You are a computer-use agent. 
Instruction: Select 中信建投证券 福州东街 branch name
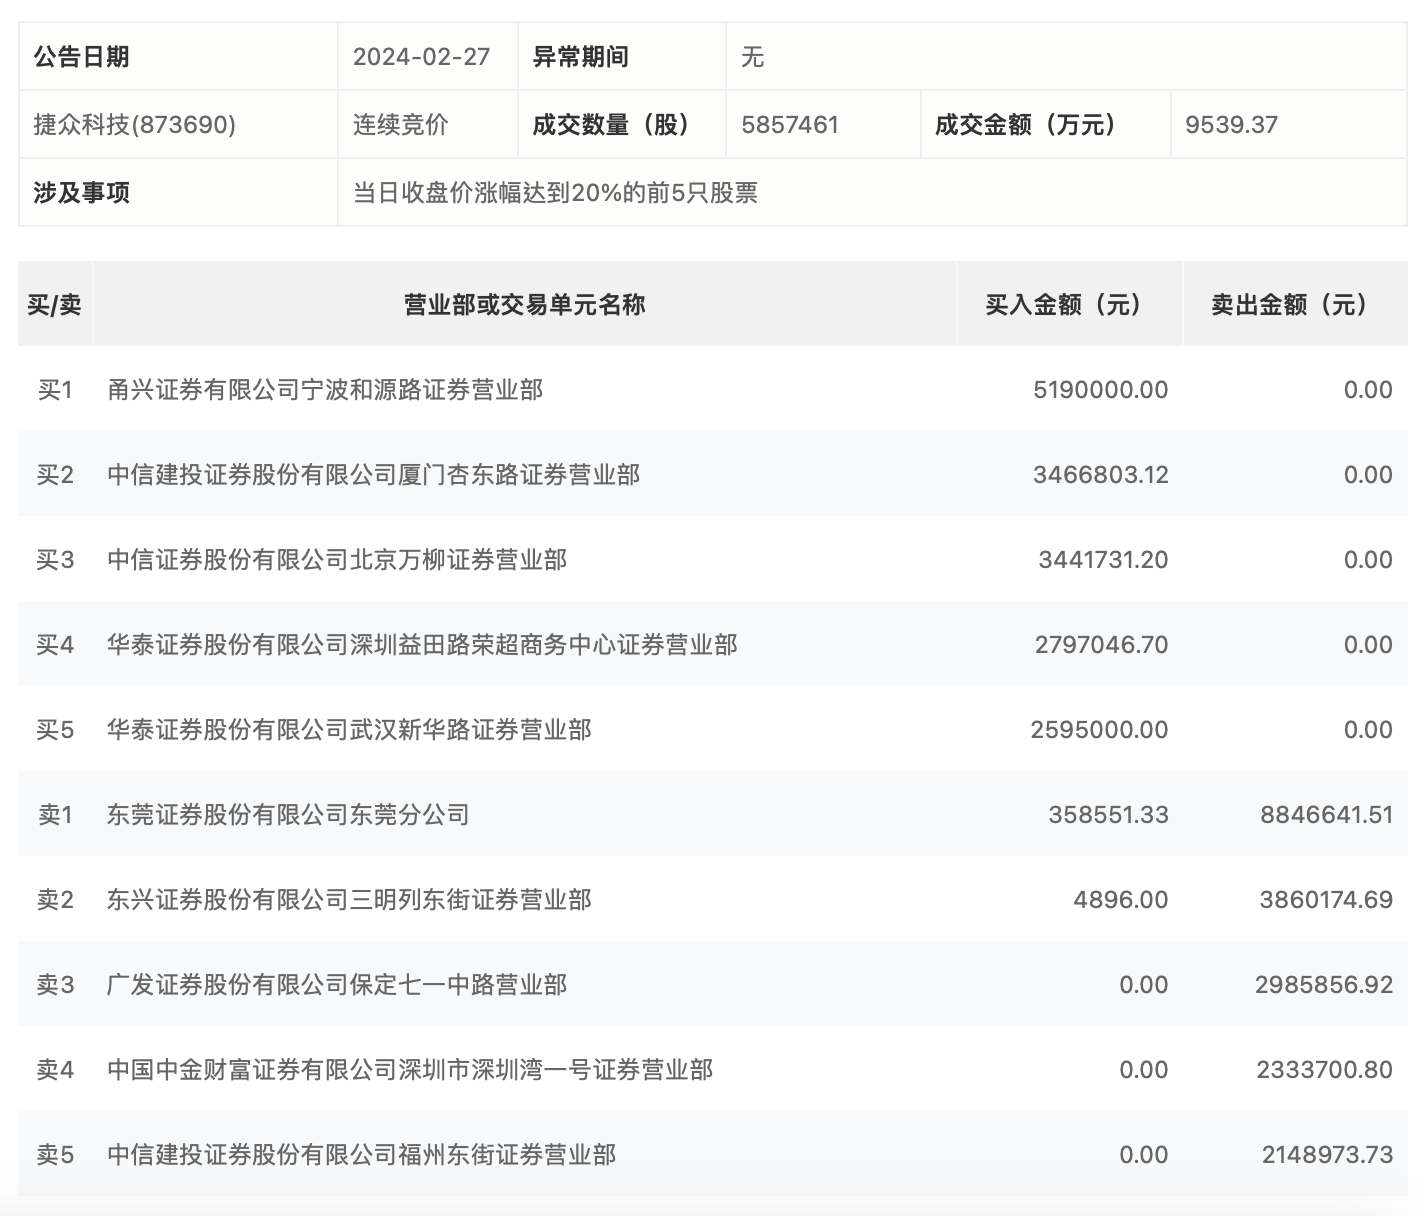[361, 1154]
